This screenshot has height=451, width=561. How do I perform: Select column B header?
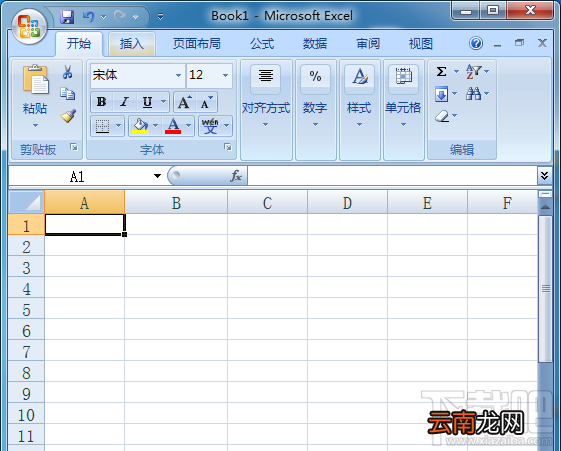pos(176,202)
